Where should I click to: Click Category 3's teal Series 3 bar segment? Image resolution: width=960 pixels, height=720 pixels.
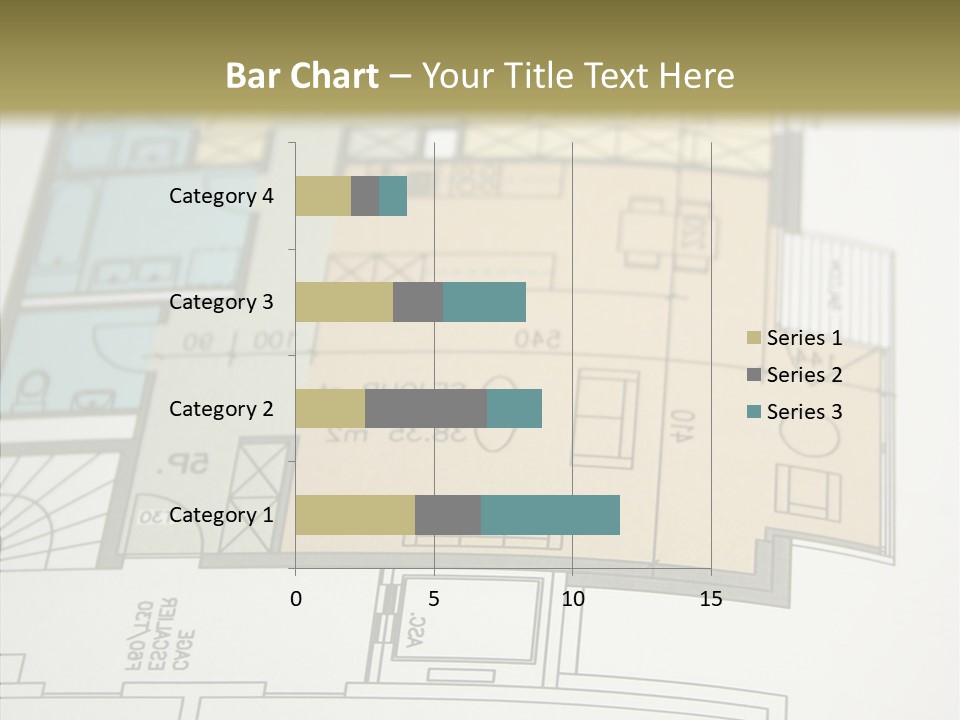pyautogui.click(x=484, y=302)
